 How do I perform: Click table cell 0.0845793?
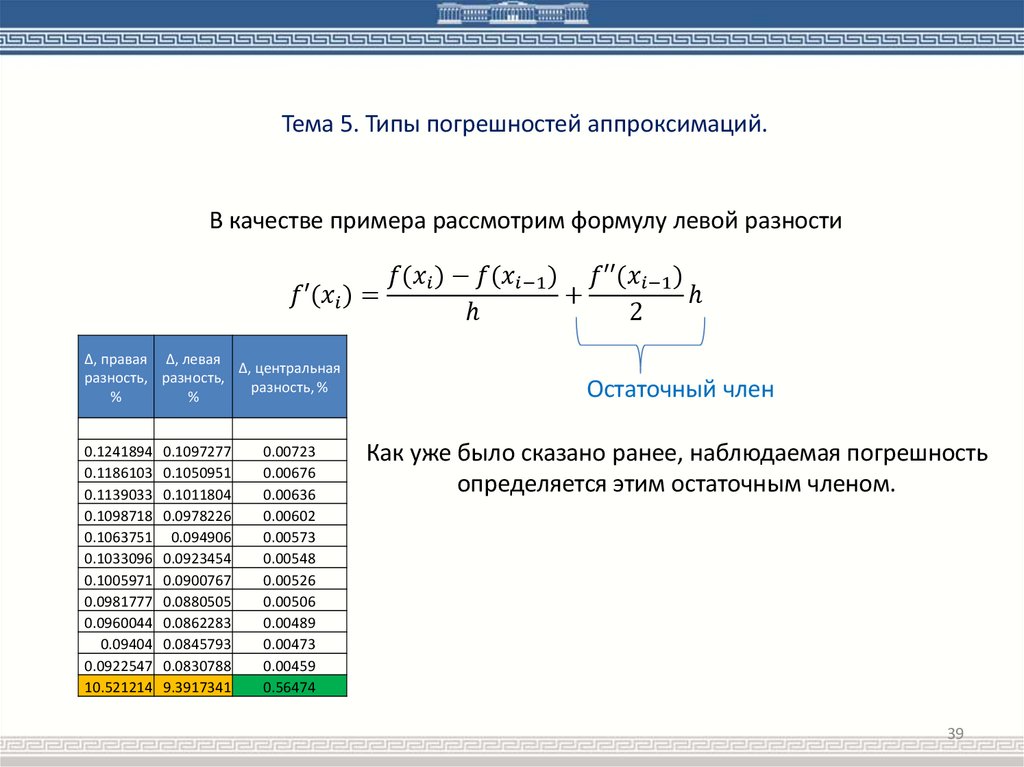pos(193,644)
